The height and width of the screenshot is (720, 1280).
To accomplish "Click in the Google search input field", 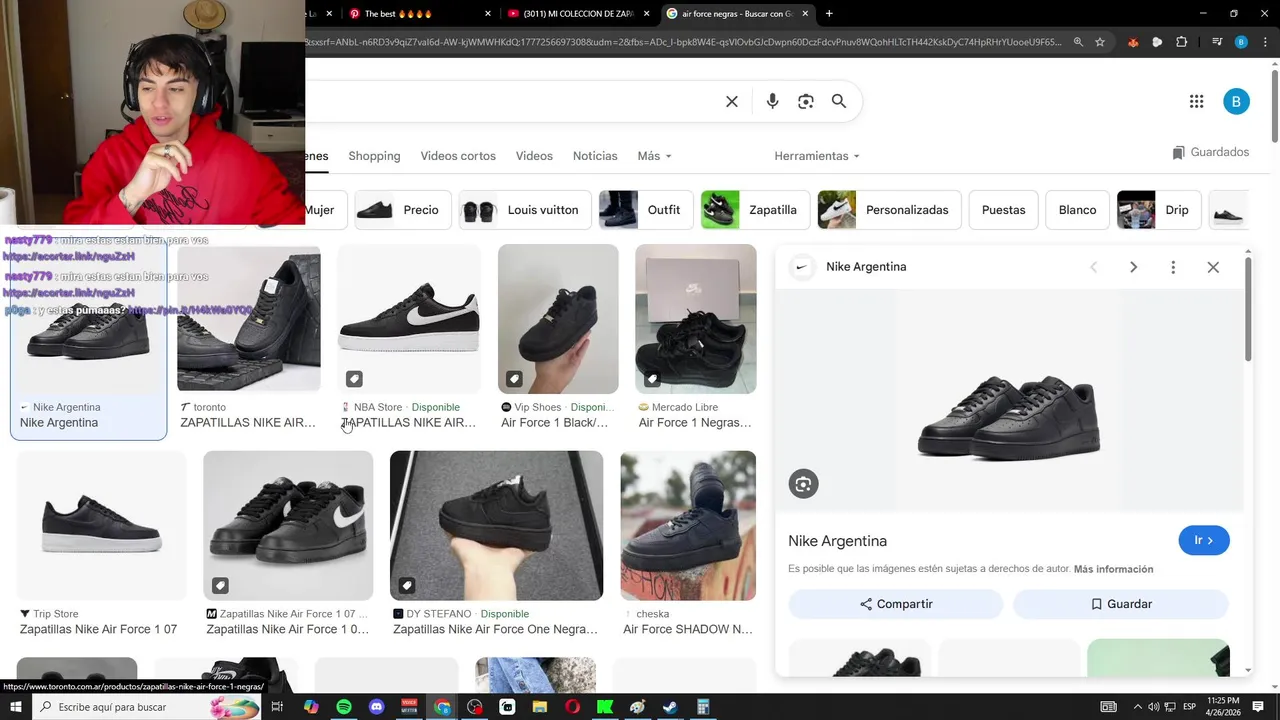I will 510,101.
